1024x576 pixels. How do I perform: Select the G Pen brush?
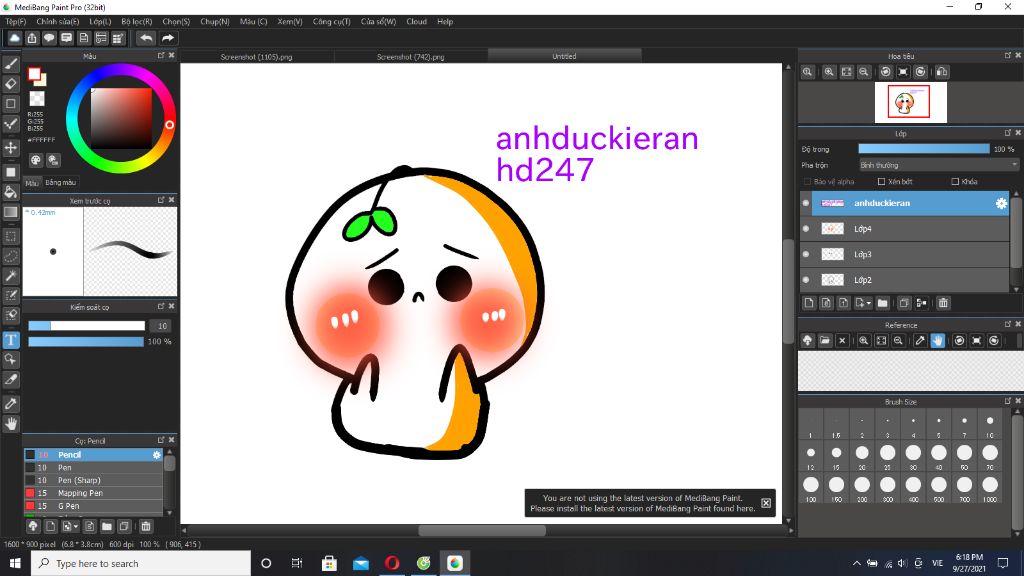click(x=93, y=505)
